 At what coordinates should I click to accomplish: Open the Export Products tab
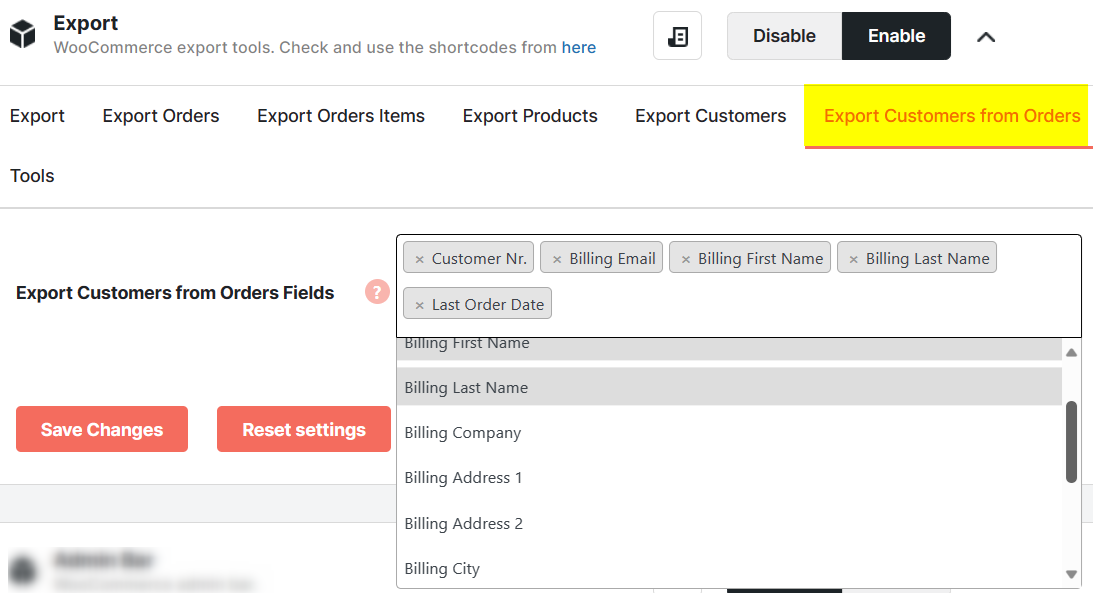(x=530, y=116)
